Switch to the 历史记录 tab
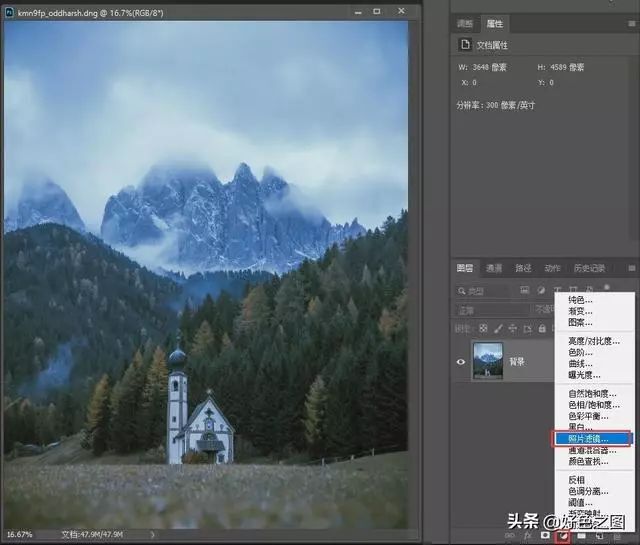The image size is (640, 545). (589, 268)
